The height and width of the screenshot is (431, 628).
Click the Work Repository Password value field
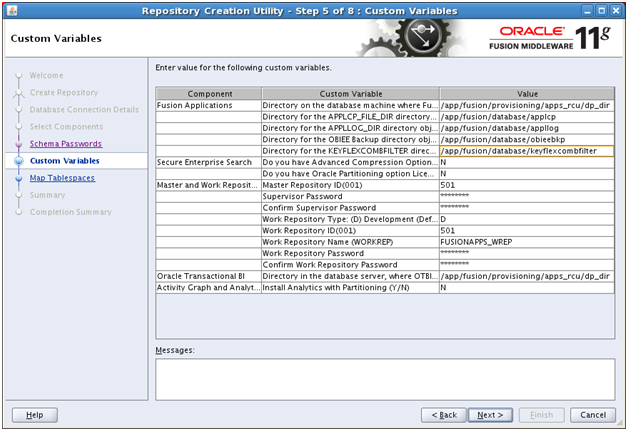pos(527,254)
